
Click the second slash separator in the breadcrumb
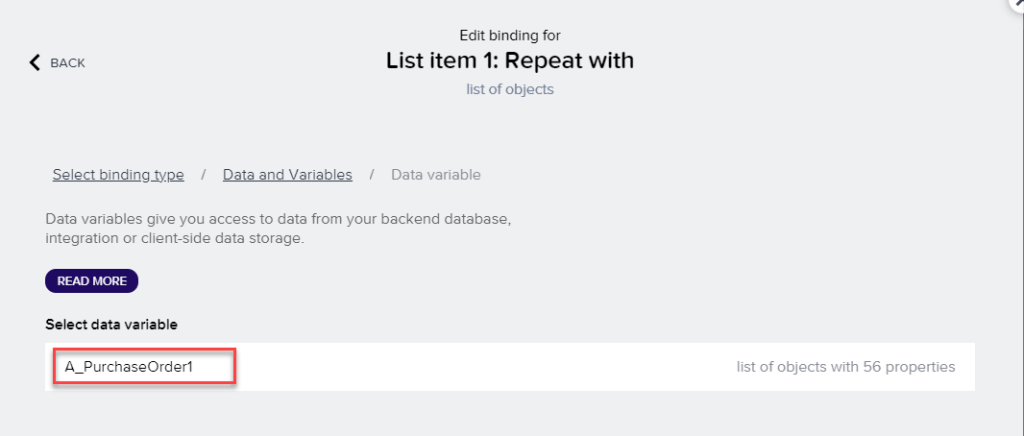coord(371,175)
